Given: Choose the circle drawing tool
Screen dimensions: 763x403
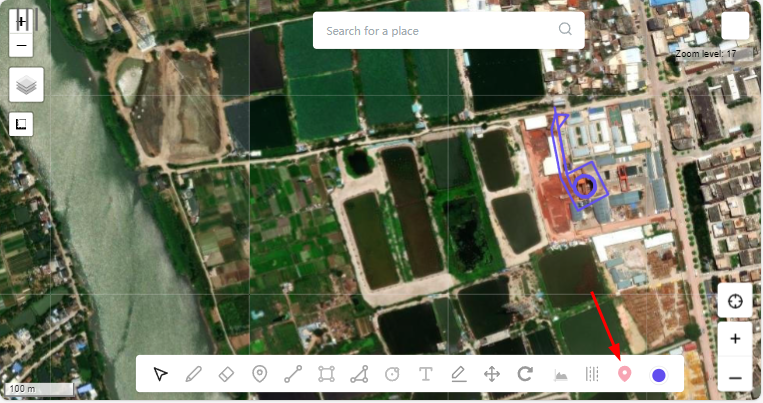Looking at the screenshot, I should [392, 374].
